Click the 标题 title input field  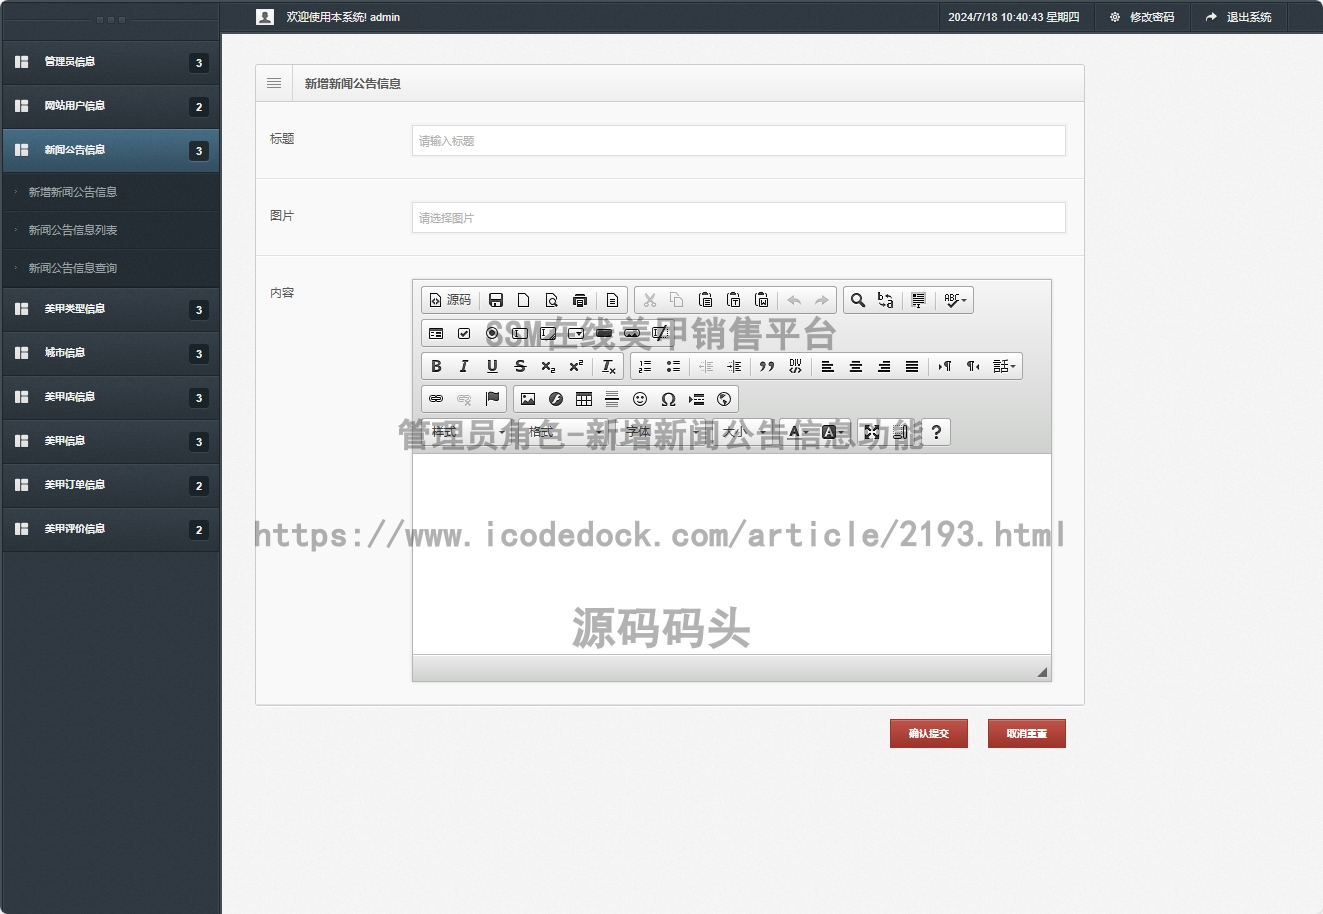coord(739,140)
